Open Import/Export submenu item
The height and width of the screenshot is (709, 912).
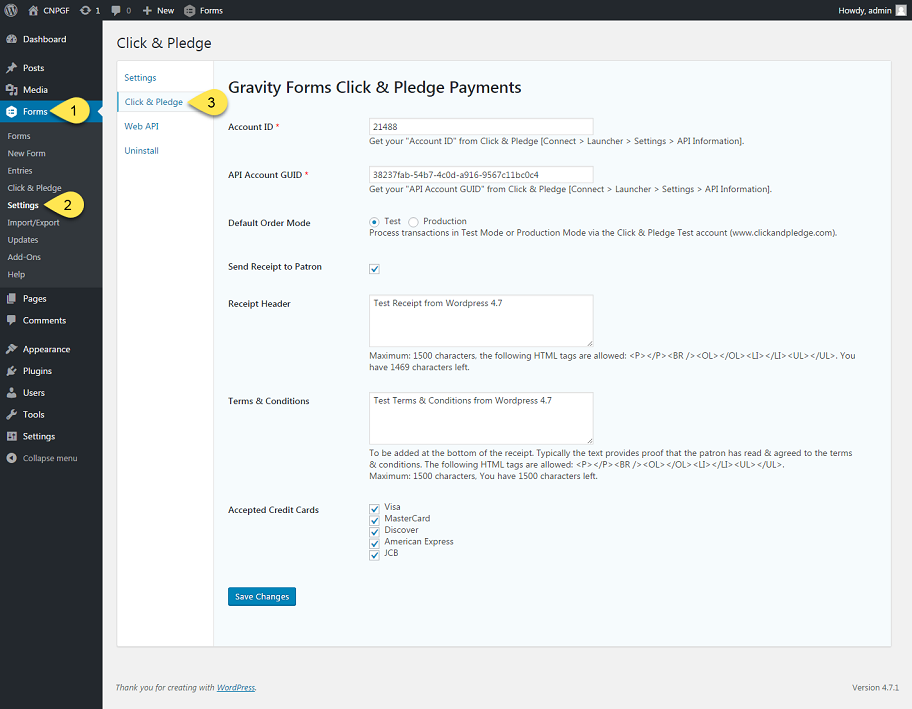[x=33, y=223]
